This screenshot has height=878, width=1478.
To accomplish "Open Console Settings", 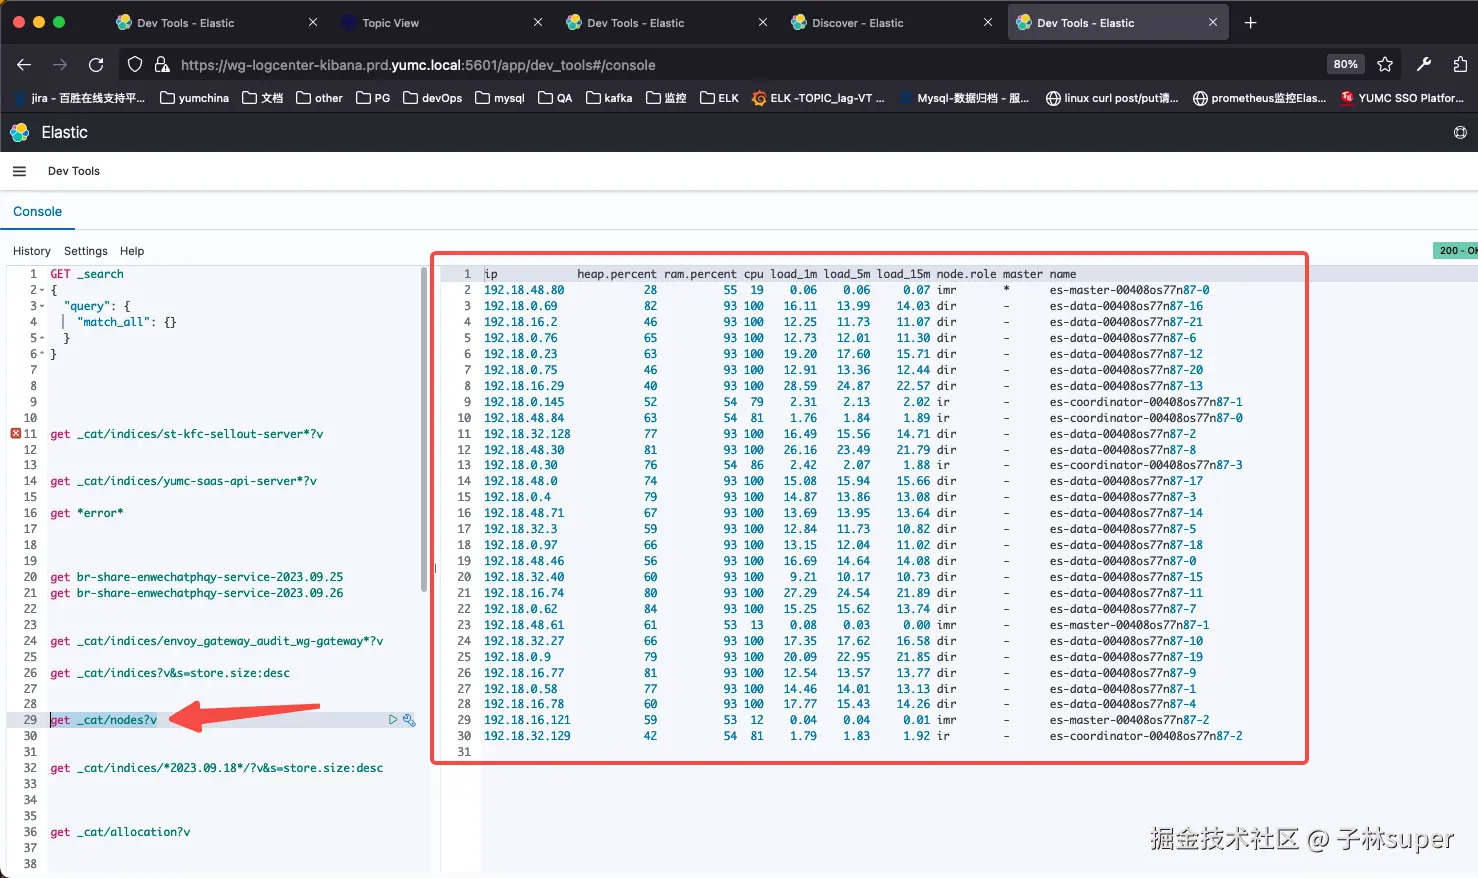I will (x=86, y=251).
